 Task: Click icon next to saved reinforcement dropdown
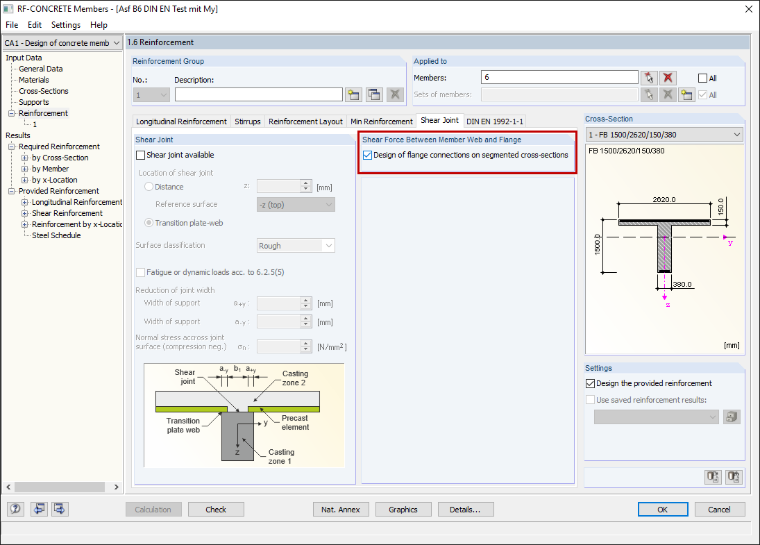click(x=732, y=417)
